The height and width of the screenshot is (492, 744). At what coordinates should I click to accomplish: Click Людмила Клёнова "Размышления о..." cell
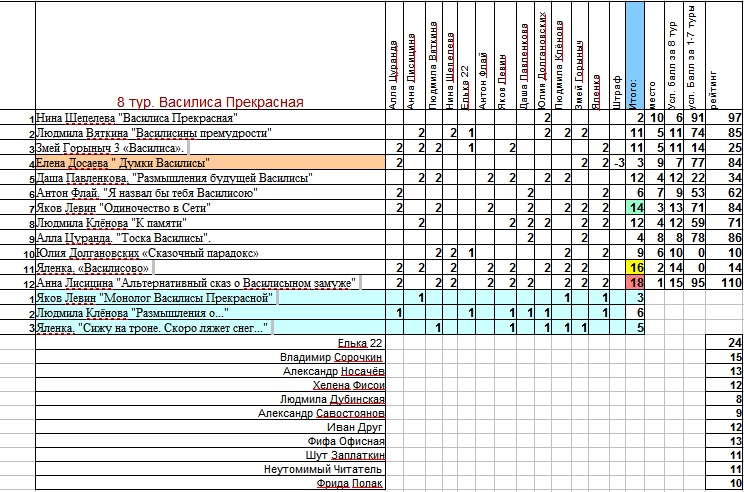click(x=210, y=313)
